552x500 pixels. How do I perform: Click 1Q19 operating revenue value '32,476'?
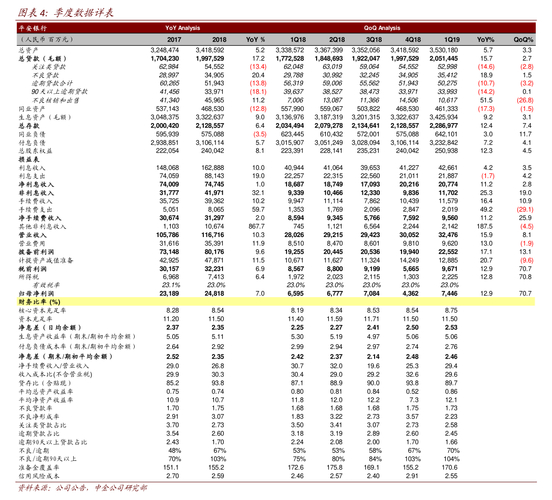click(x=448, y=235)
